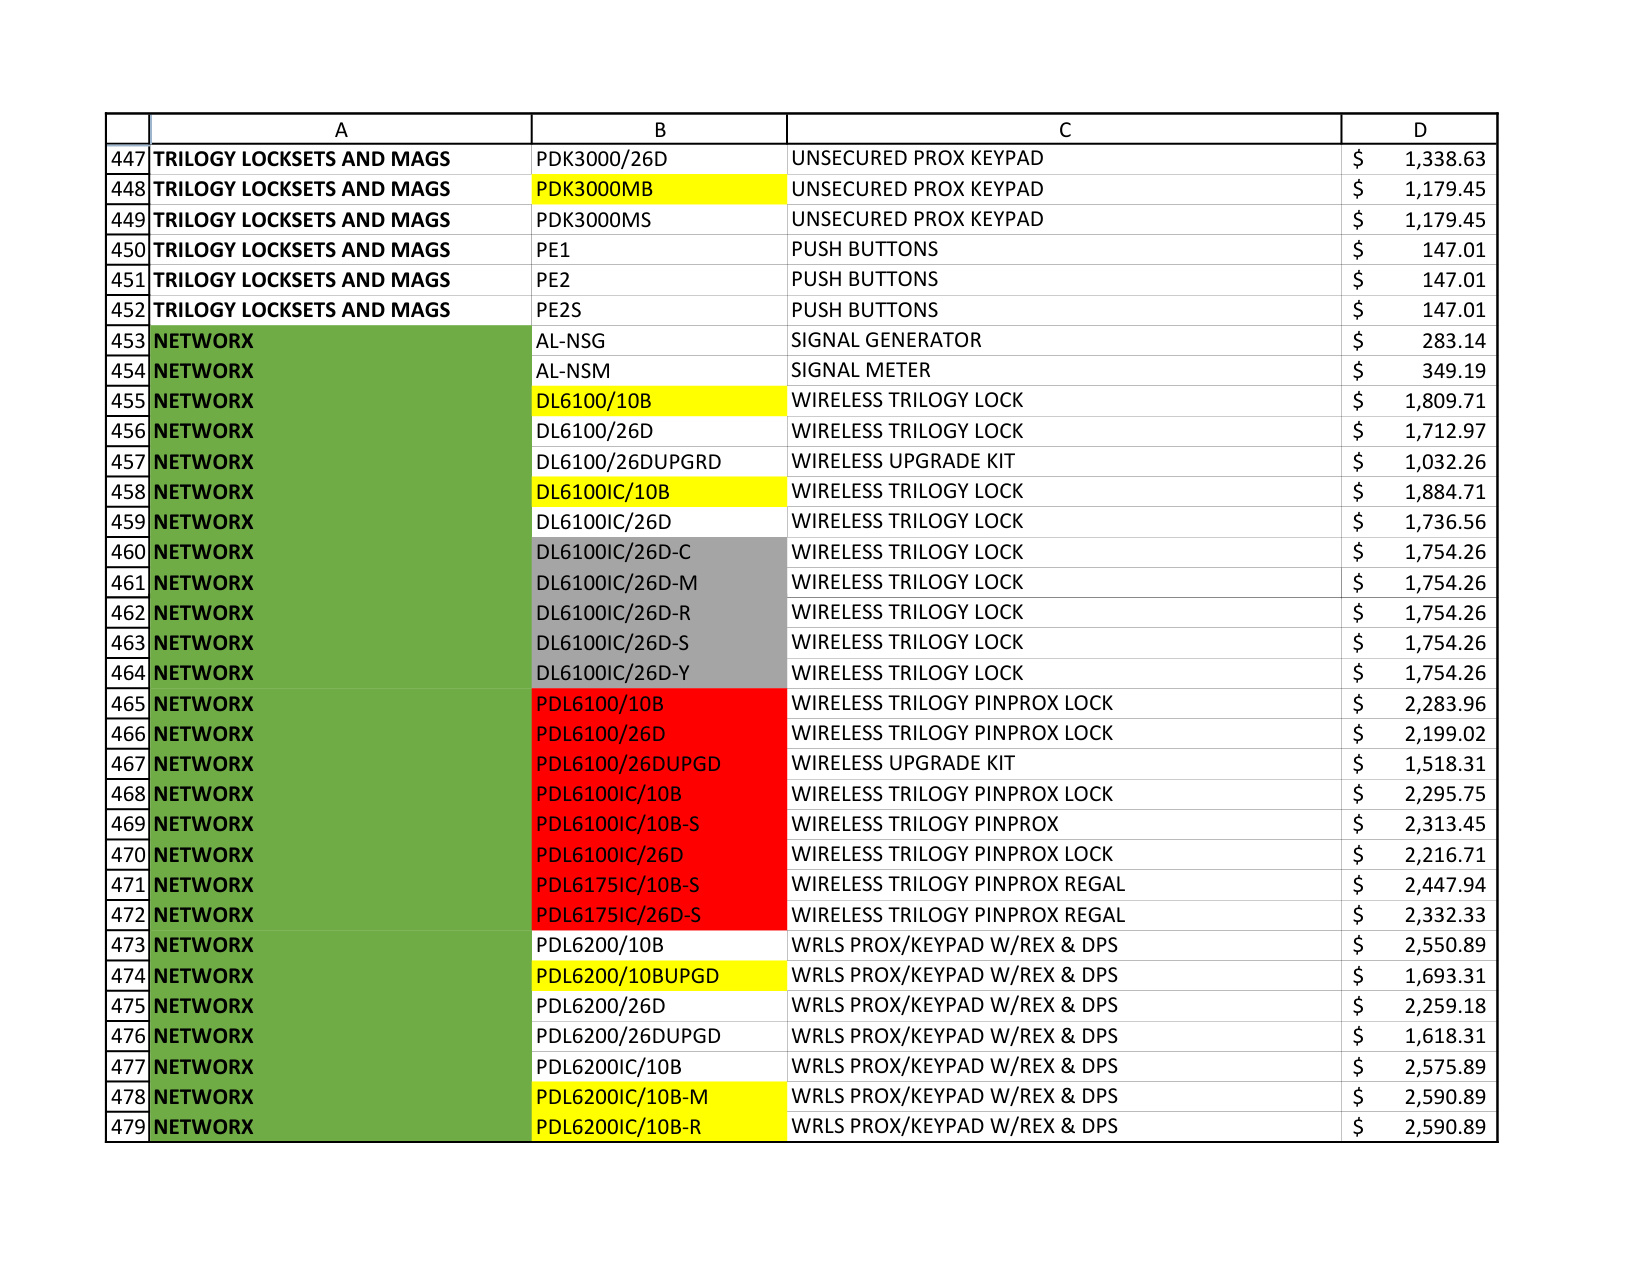Click cell DL6100/26DUPGRD
The height and width of the screenshot is (1275, 1650).
point(660,462)
